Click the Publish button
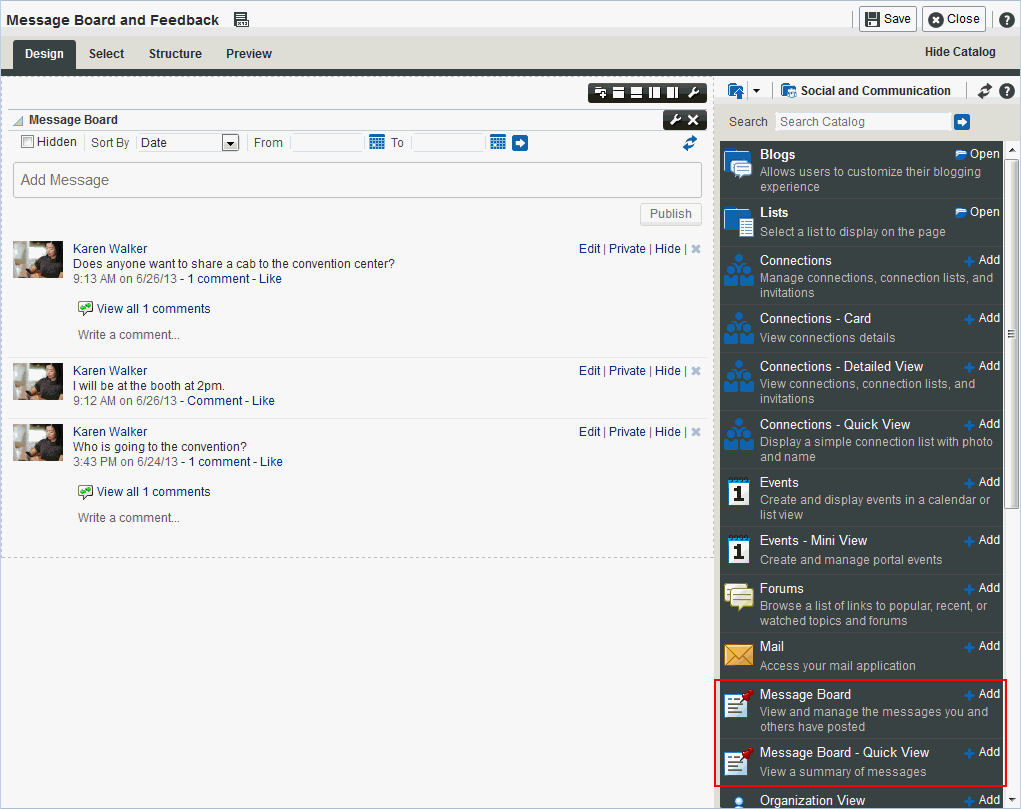 tap(671, 214)
